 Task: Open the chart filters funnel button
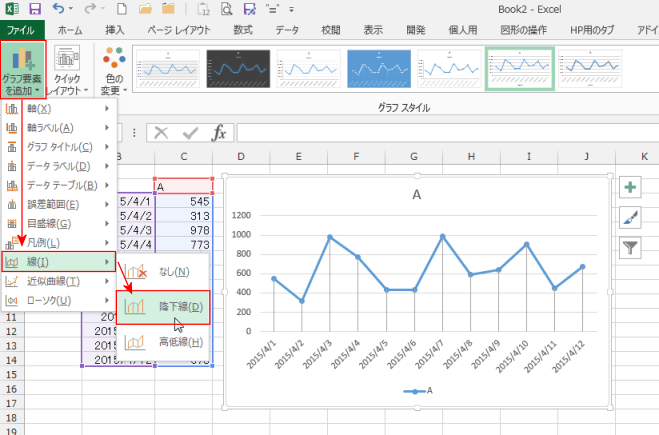click(x=631, y=247)
